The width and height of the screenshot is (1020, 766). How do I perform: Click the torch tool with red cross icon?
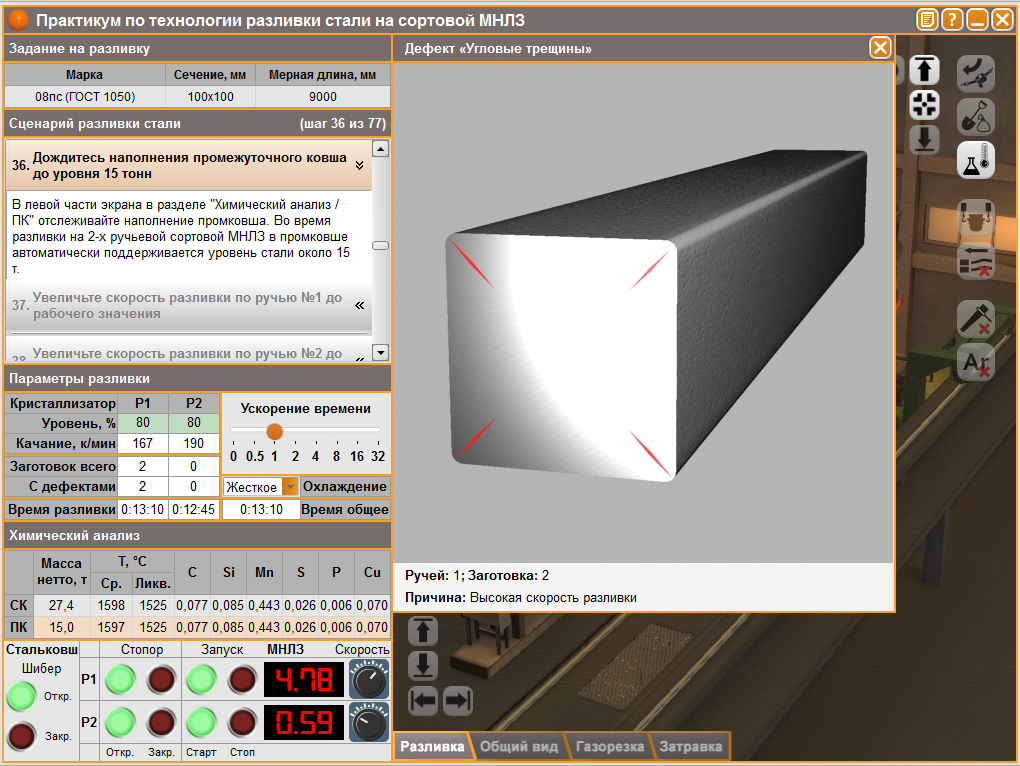(975, 319)
